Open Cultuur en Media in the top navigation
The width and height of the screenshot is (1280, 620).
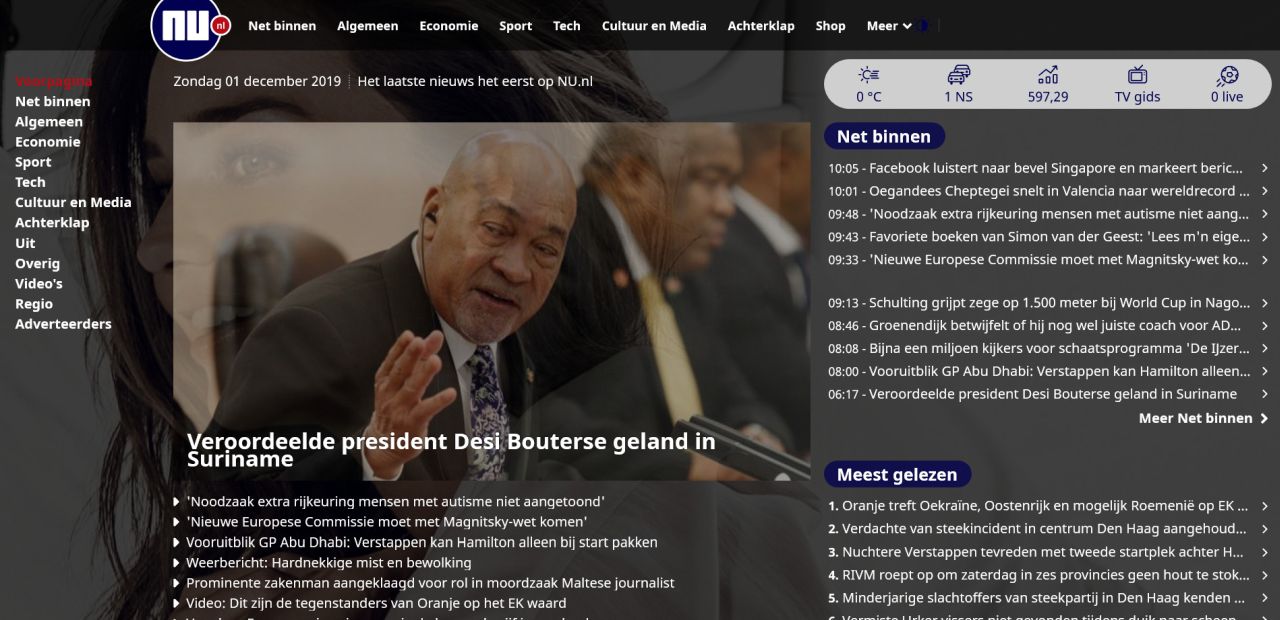pyautogui.click(x=654, y=26)
